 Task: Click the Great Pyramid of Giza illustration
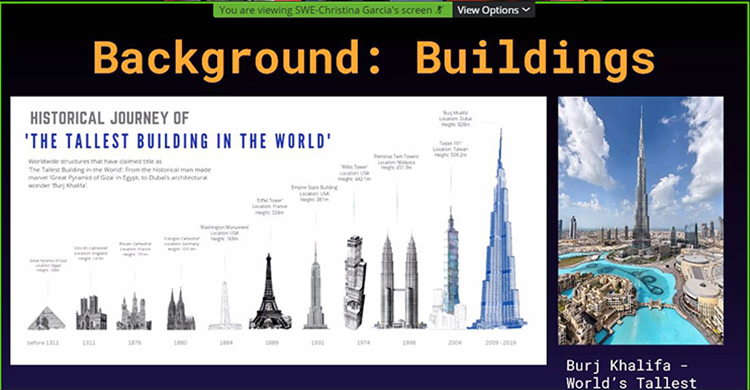click(46, 318)
